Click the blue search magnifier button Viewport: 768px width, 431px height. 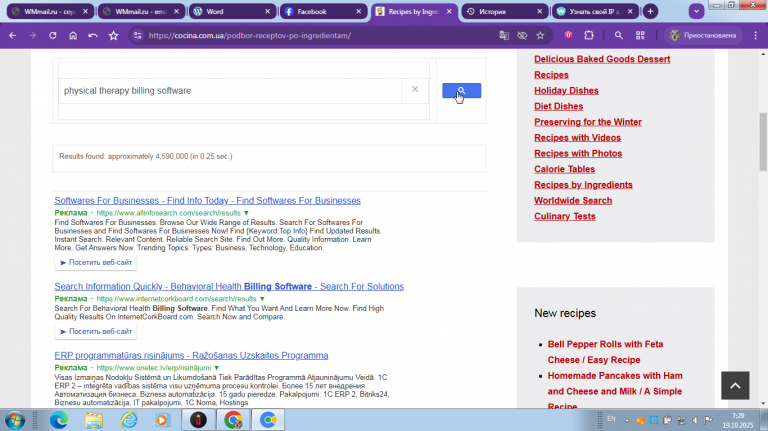461,91
